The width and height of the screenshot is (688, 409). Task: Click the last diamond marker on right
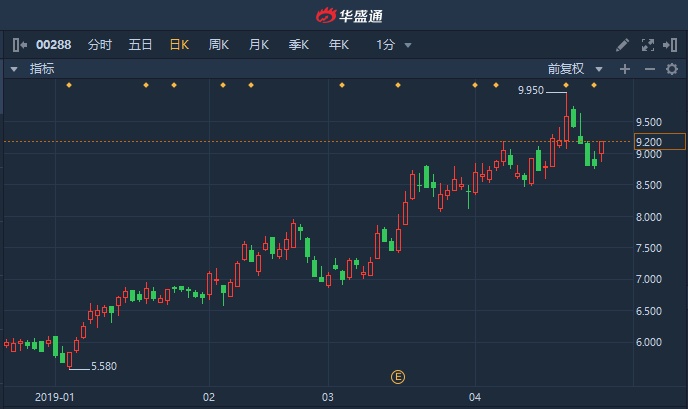pos(594,85)
